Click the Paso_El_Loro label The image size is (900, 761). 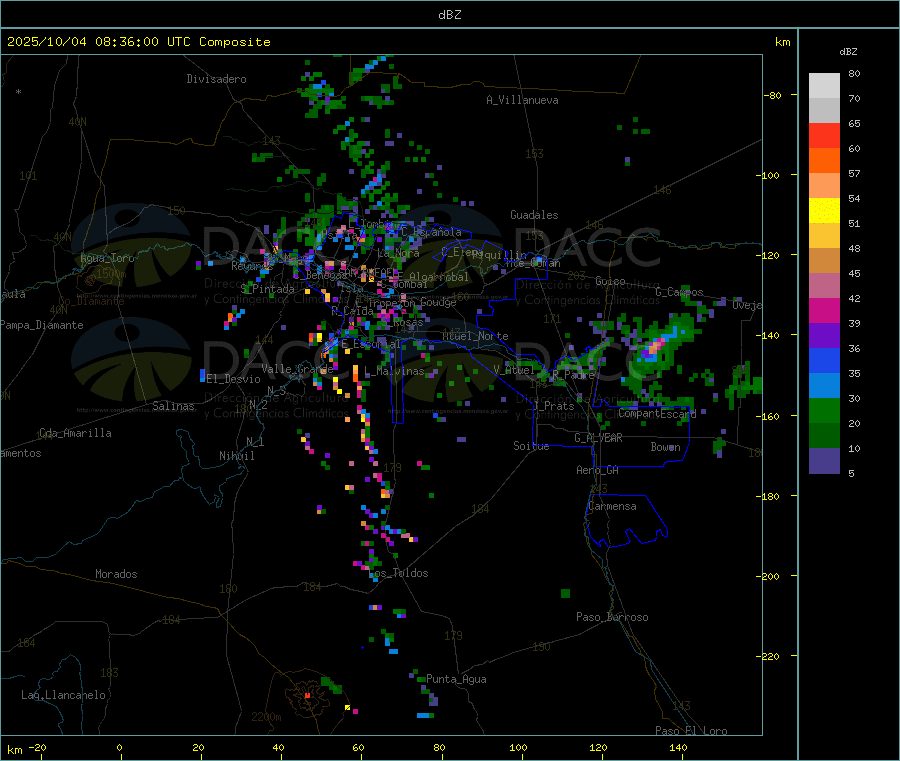[692, 731]
